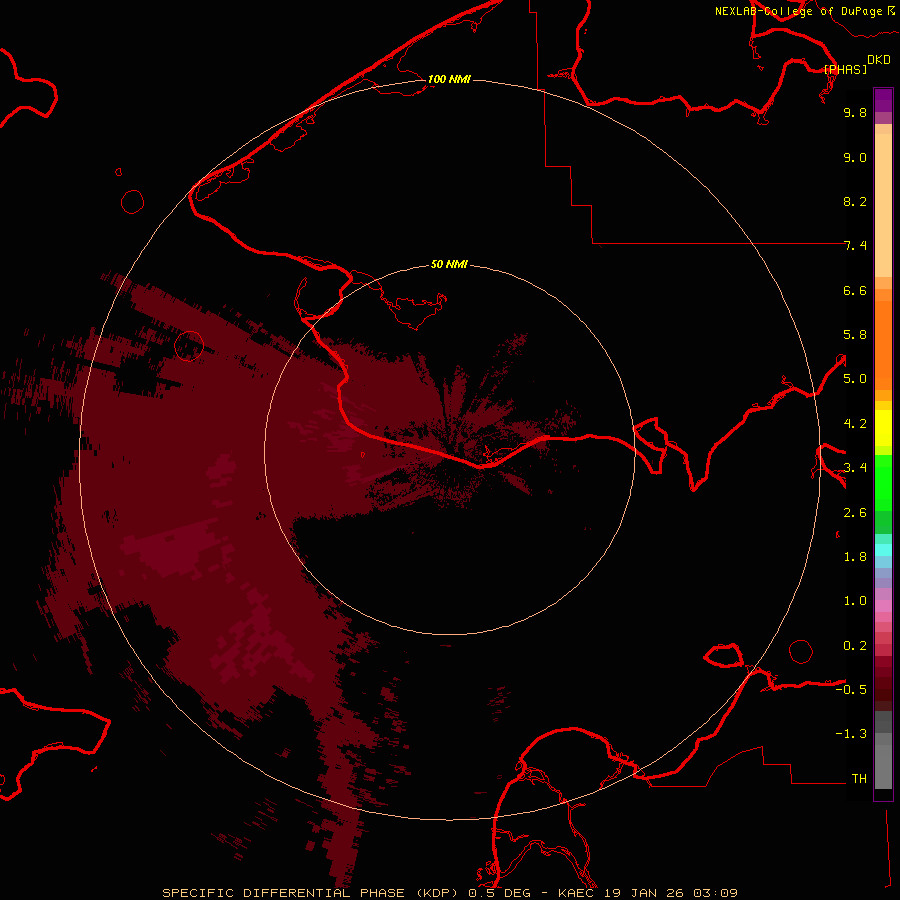Viewport: 900px width, 900px height.
Task: Click the bright green segment of the color bar
Action: click(x=883, y=483)
